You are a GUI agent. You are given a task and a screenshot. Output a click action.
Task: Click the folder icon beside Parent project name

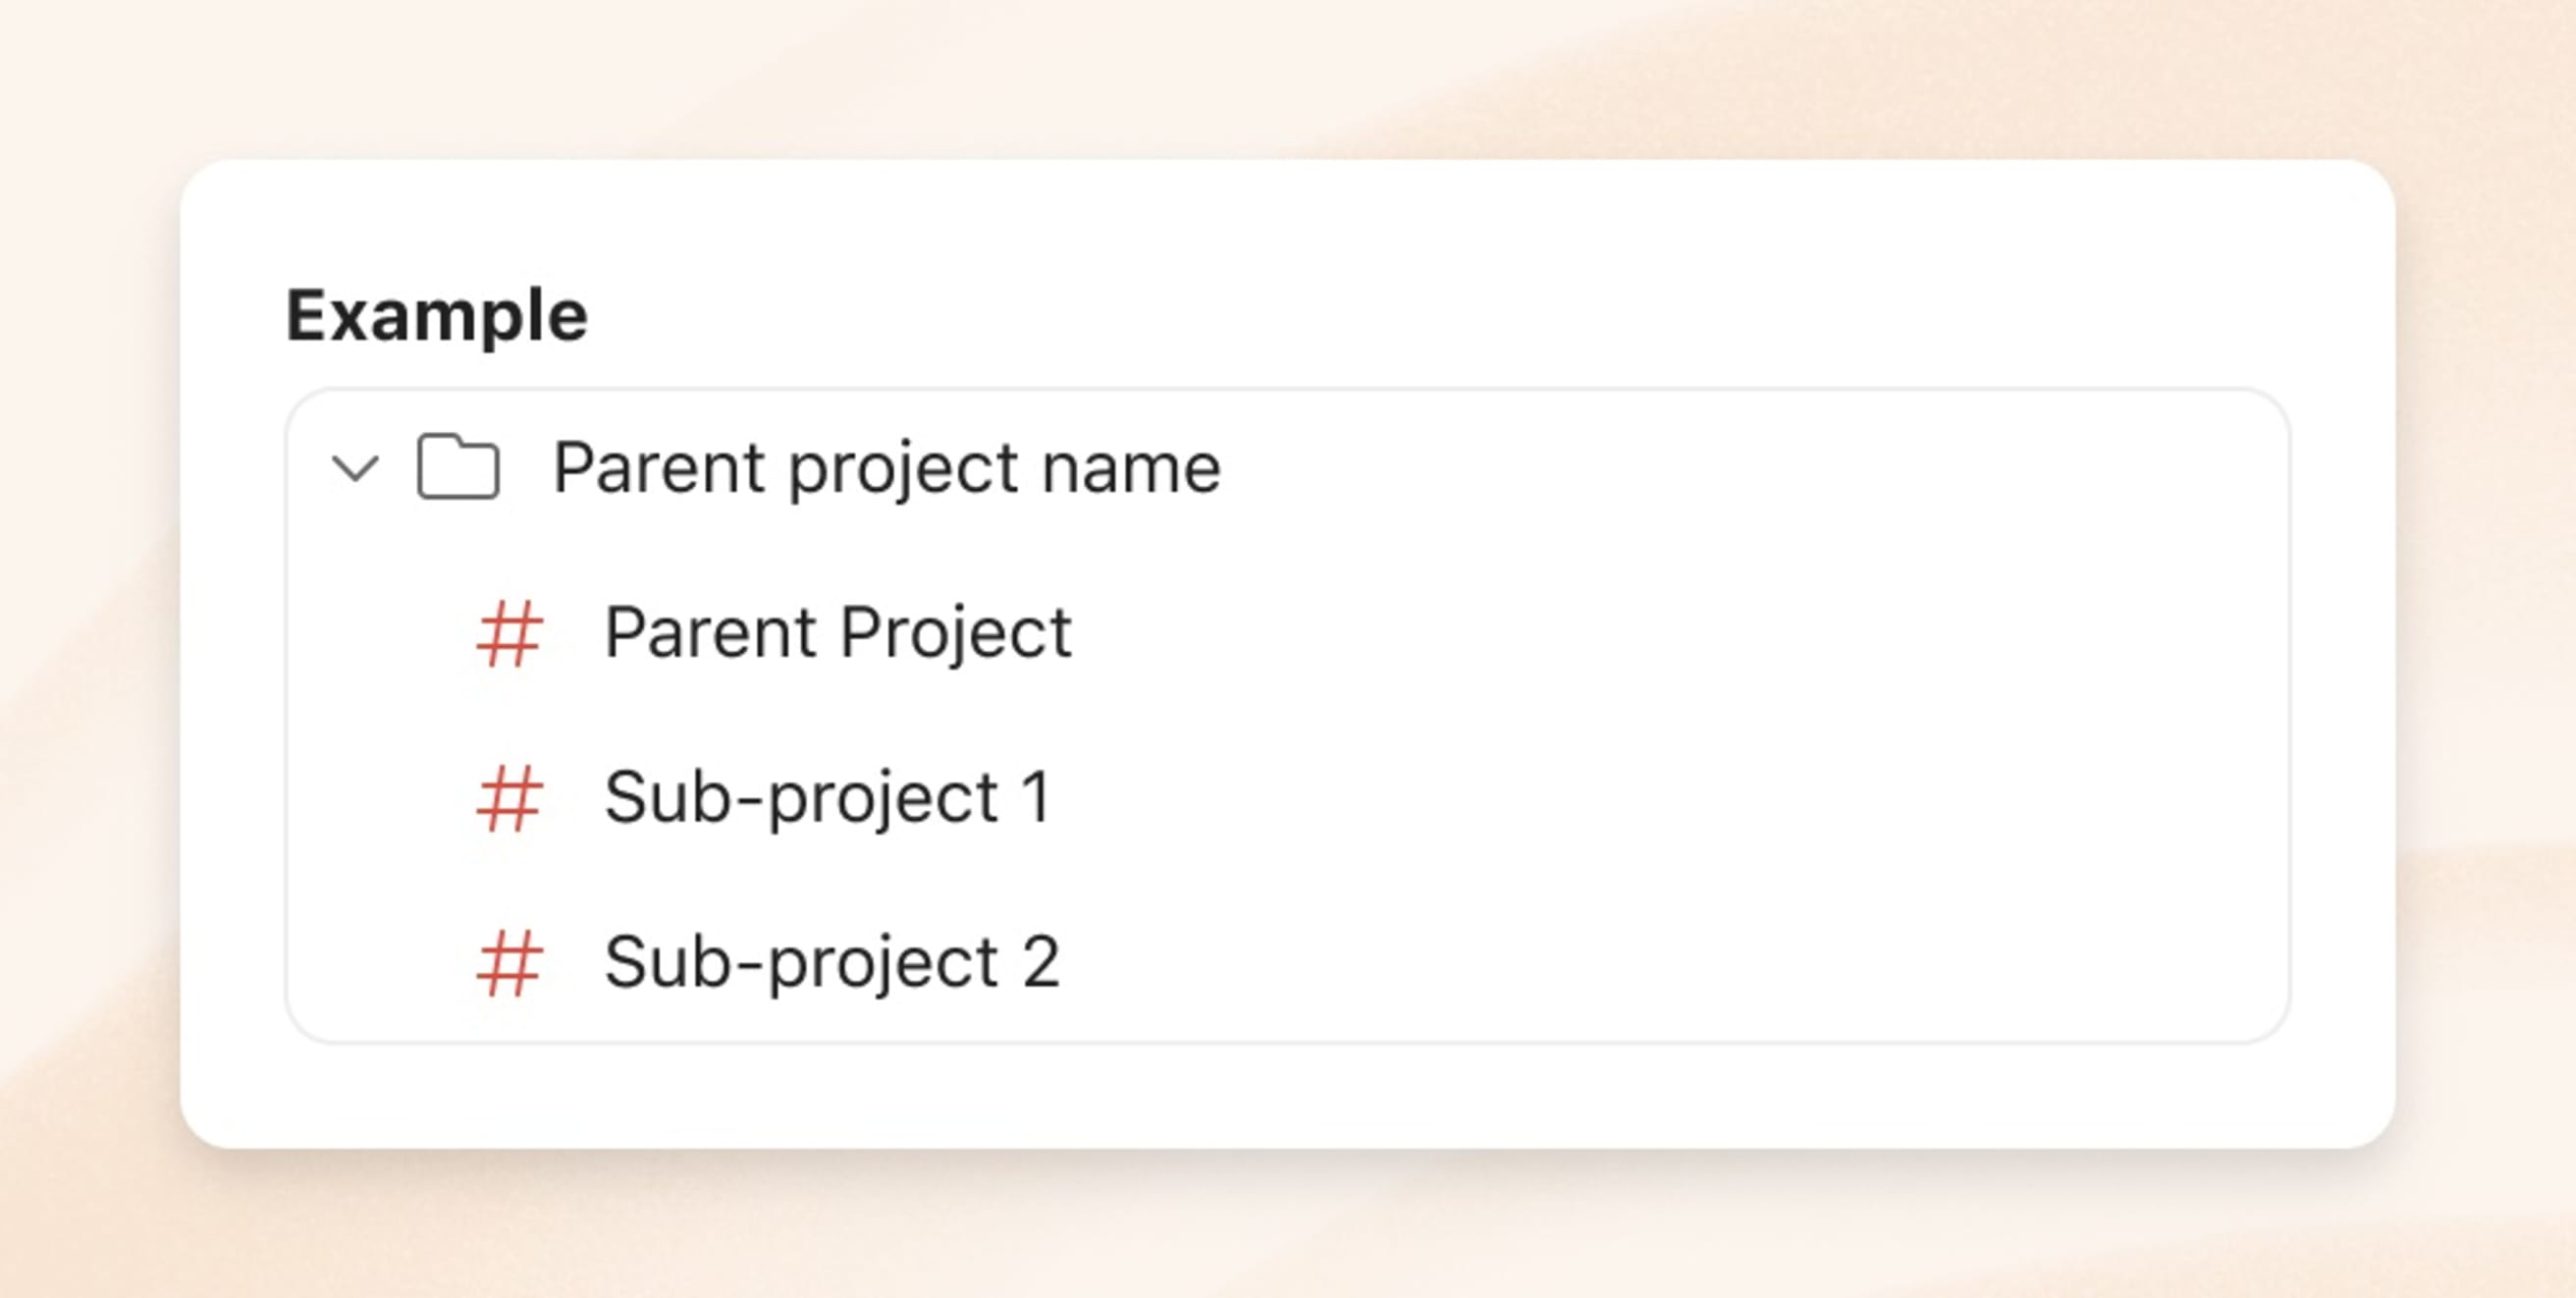point(458,466)
